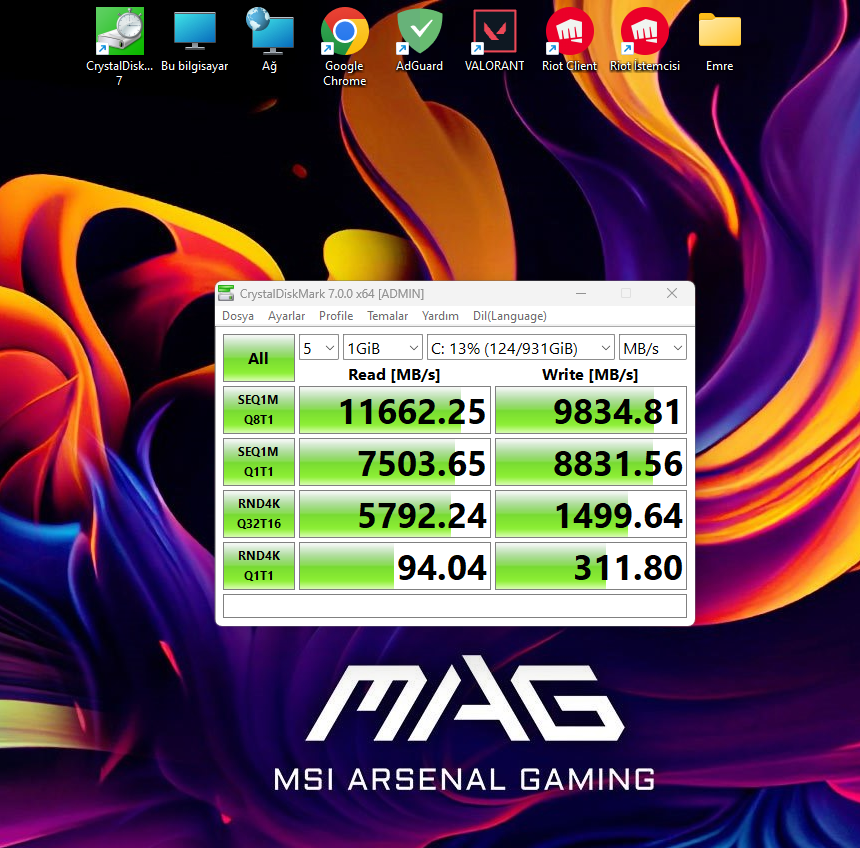Click the CrystalDiskMark title bar app icon

(x=226, y=293)
